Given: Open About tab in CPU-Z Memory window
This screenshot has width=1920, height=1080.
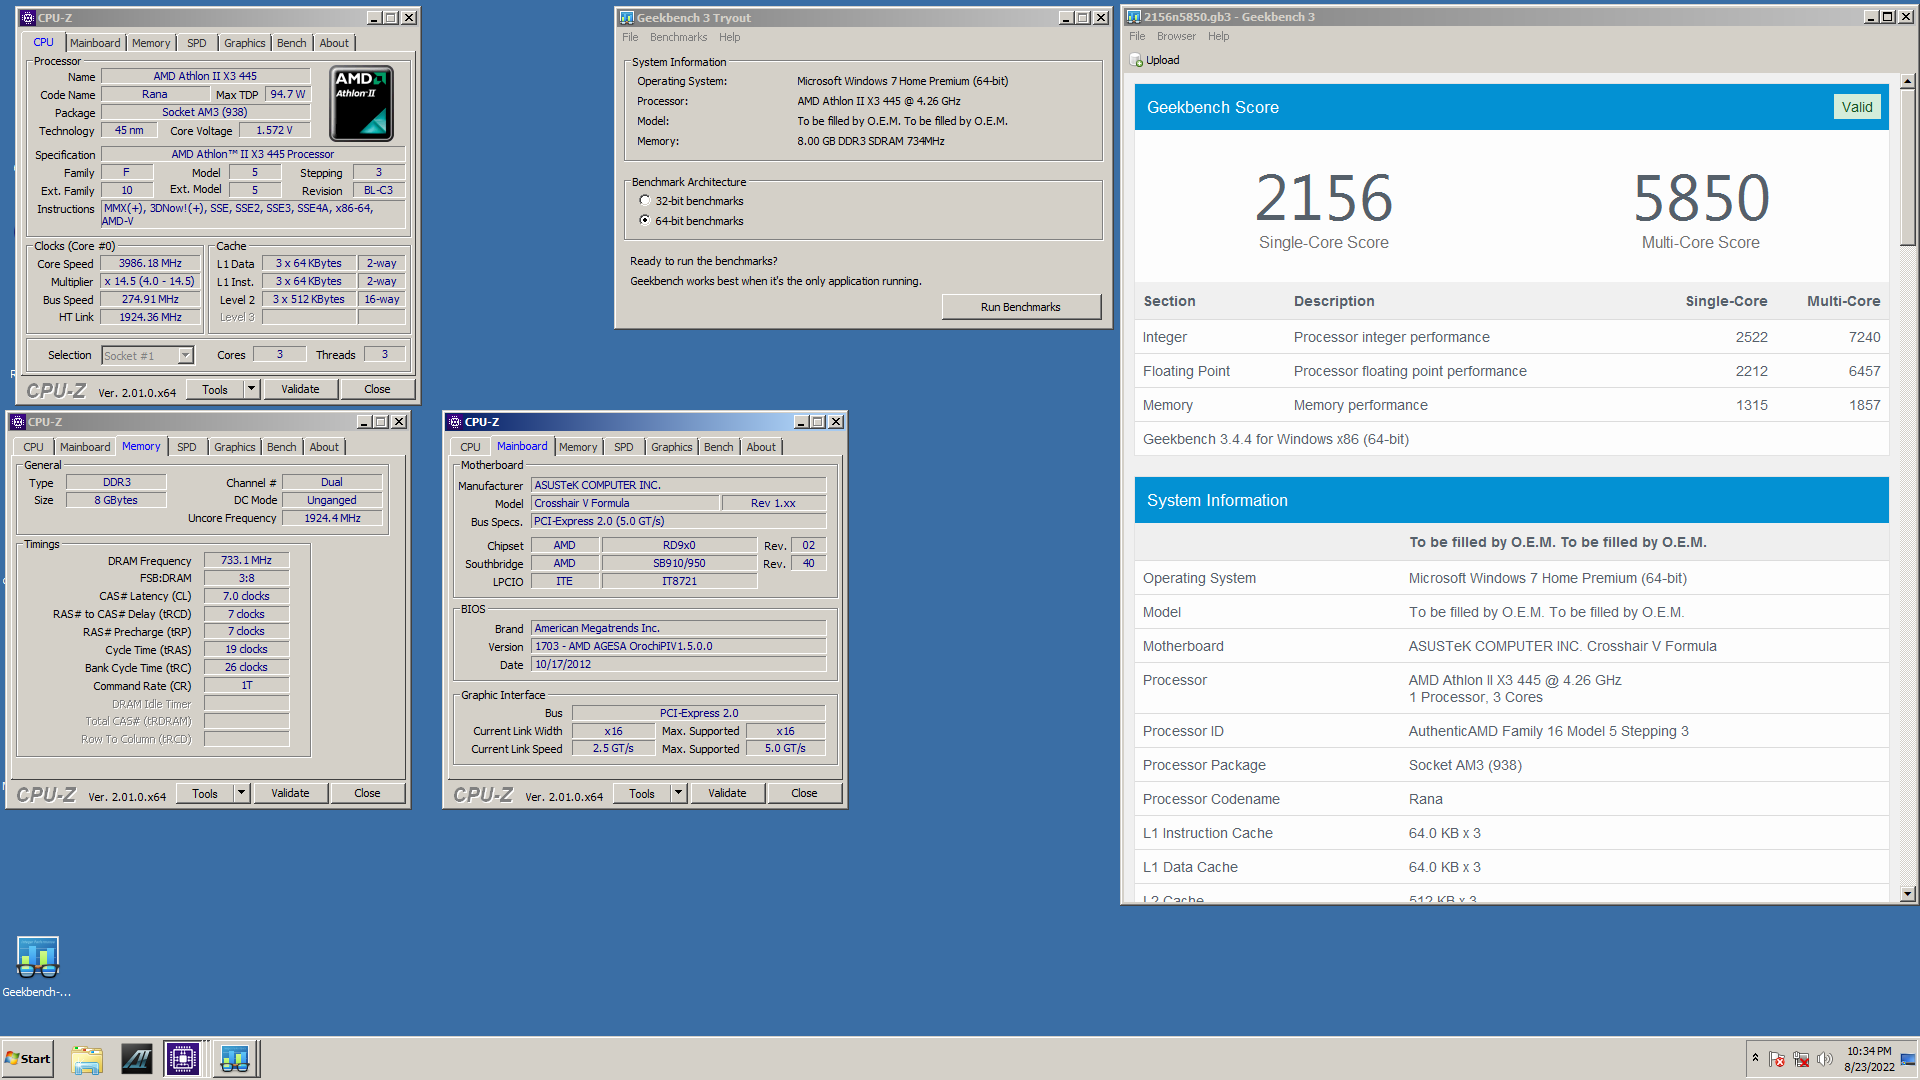Looking at the screenshot, I should (324, 447).
